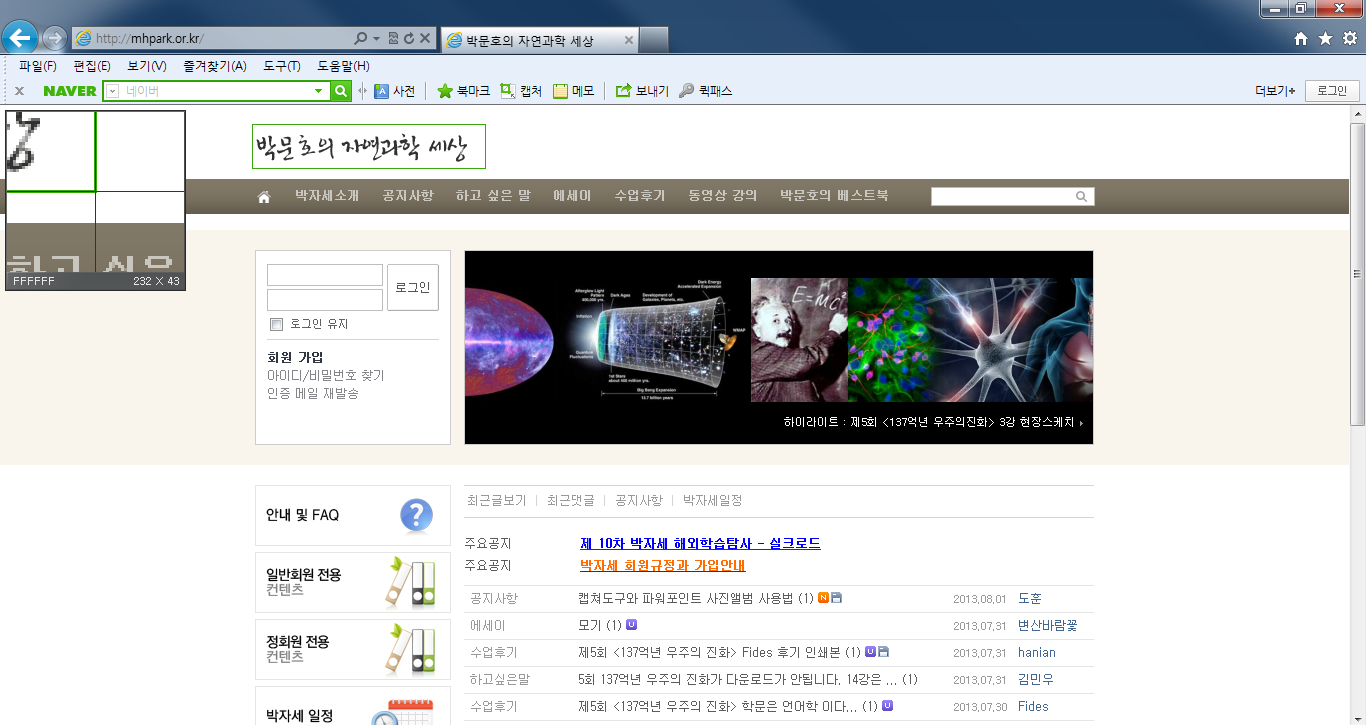The height and width of the screenshot is (725, 1367).
Task: Click the 캡처 capture tool icon
Action: coord(520,91)
